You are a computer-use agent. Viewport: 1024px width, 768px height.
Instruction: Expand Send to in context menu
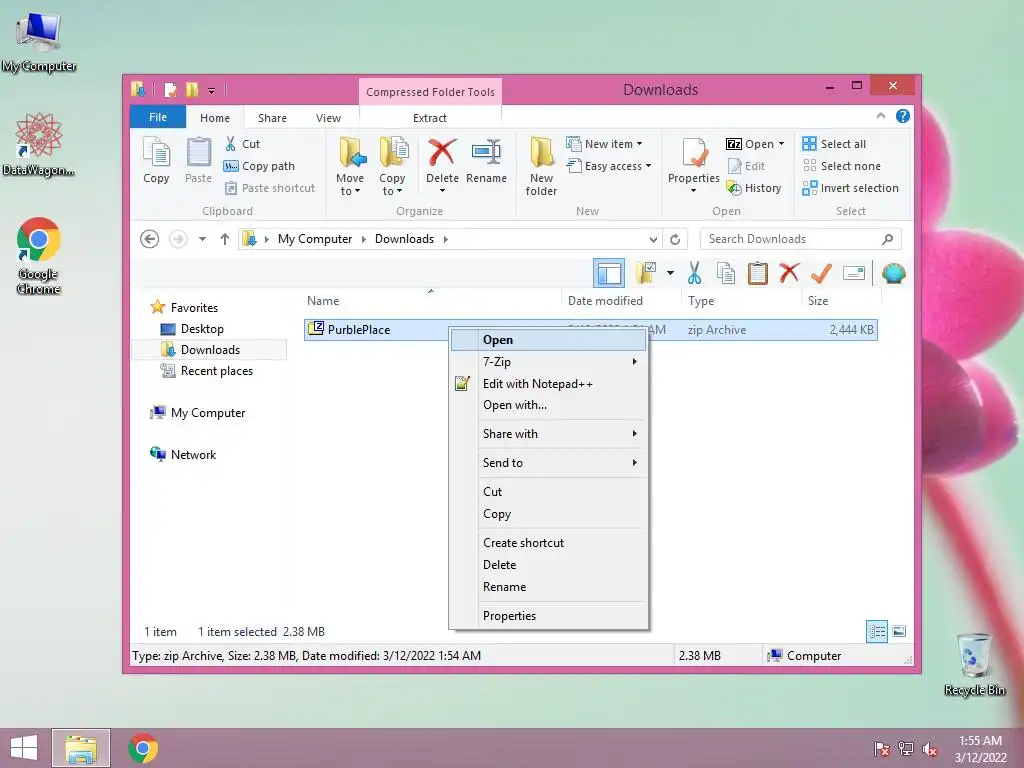549,463
